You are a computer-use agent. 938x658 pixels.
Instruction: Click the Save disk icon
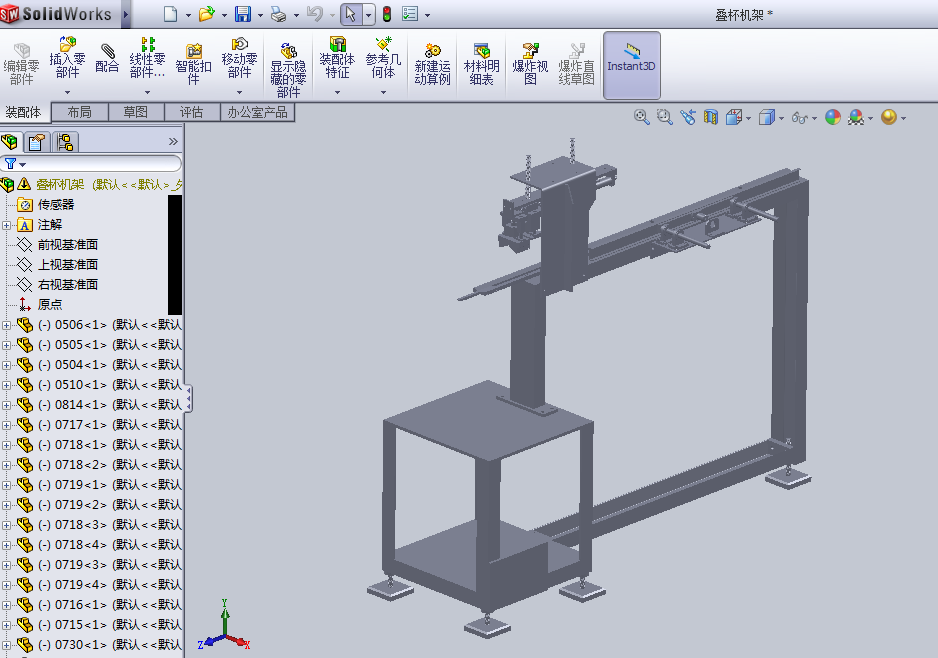pyautogui.click(x=242, y=14)
